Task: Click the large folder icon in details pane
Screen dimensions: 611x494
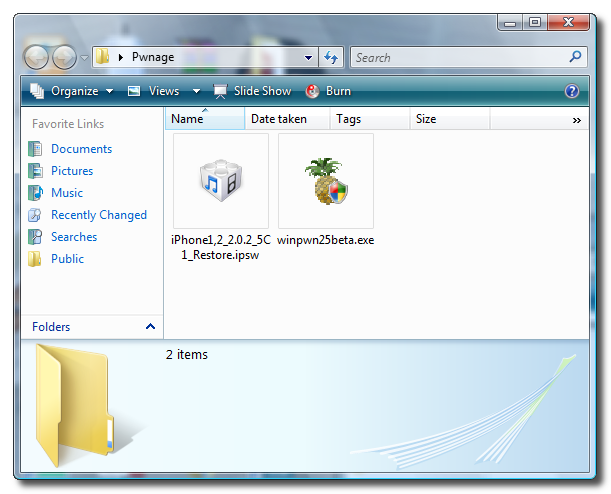Action: [x=74, y=405]
